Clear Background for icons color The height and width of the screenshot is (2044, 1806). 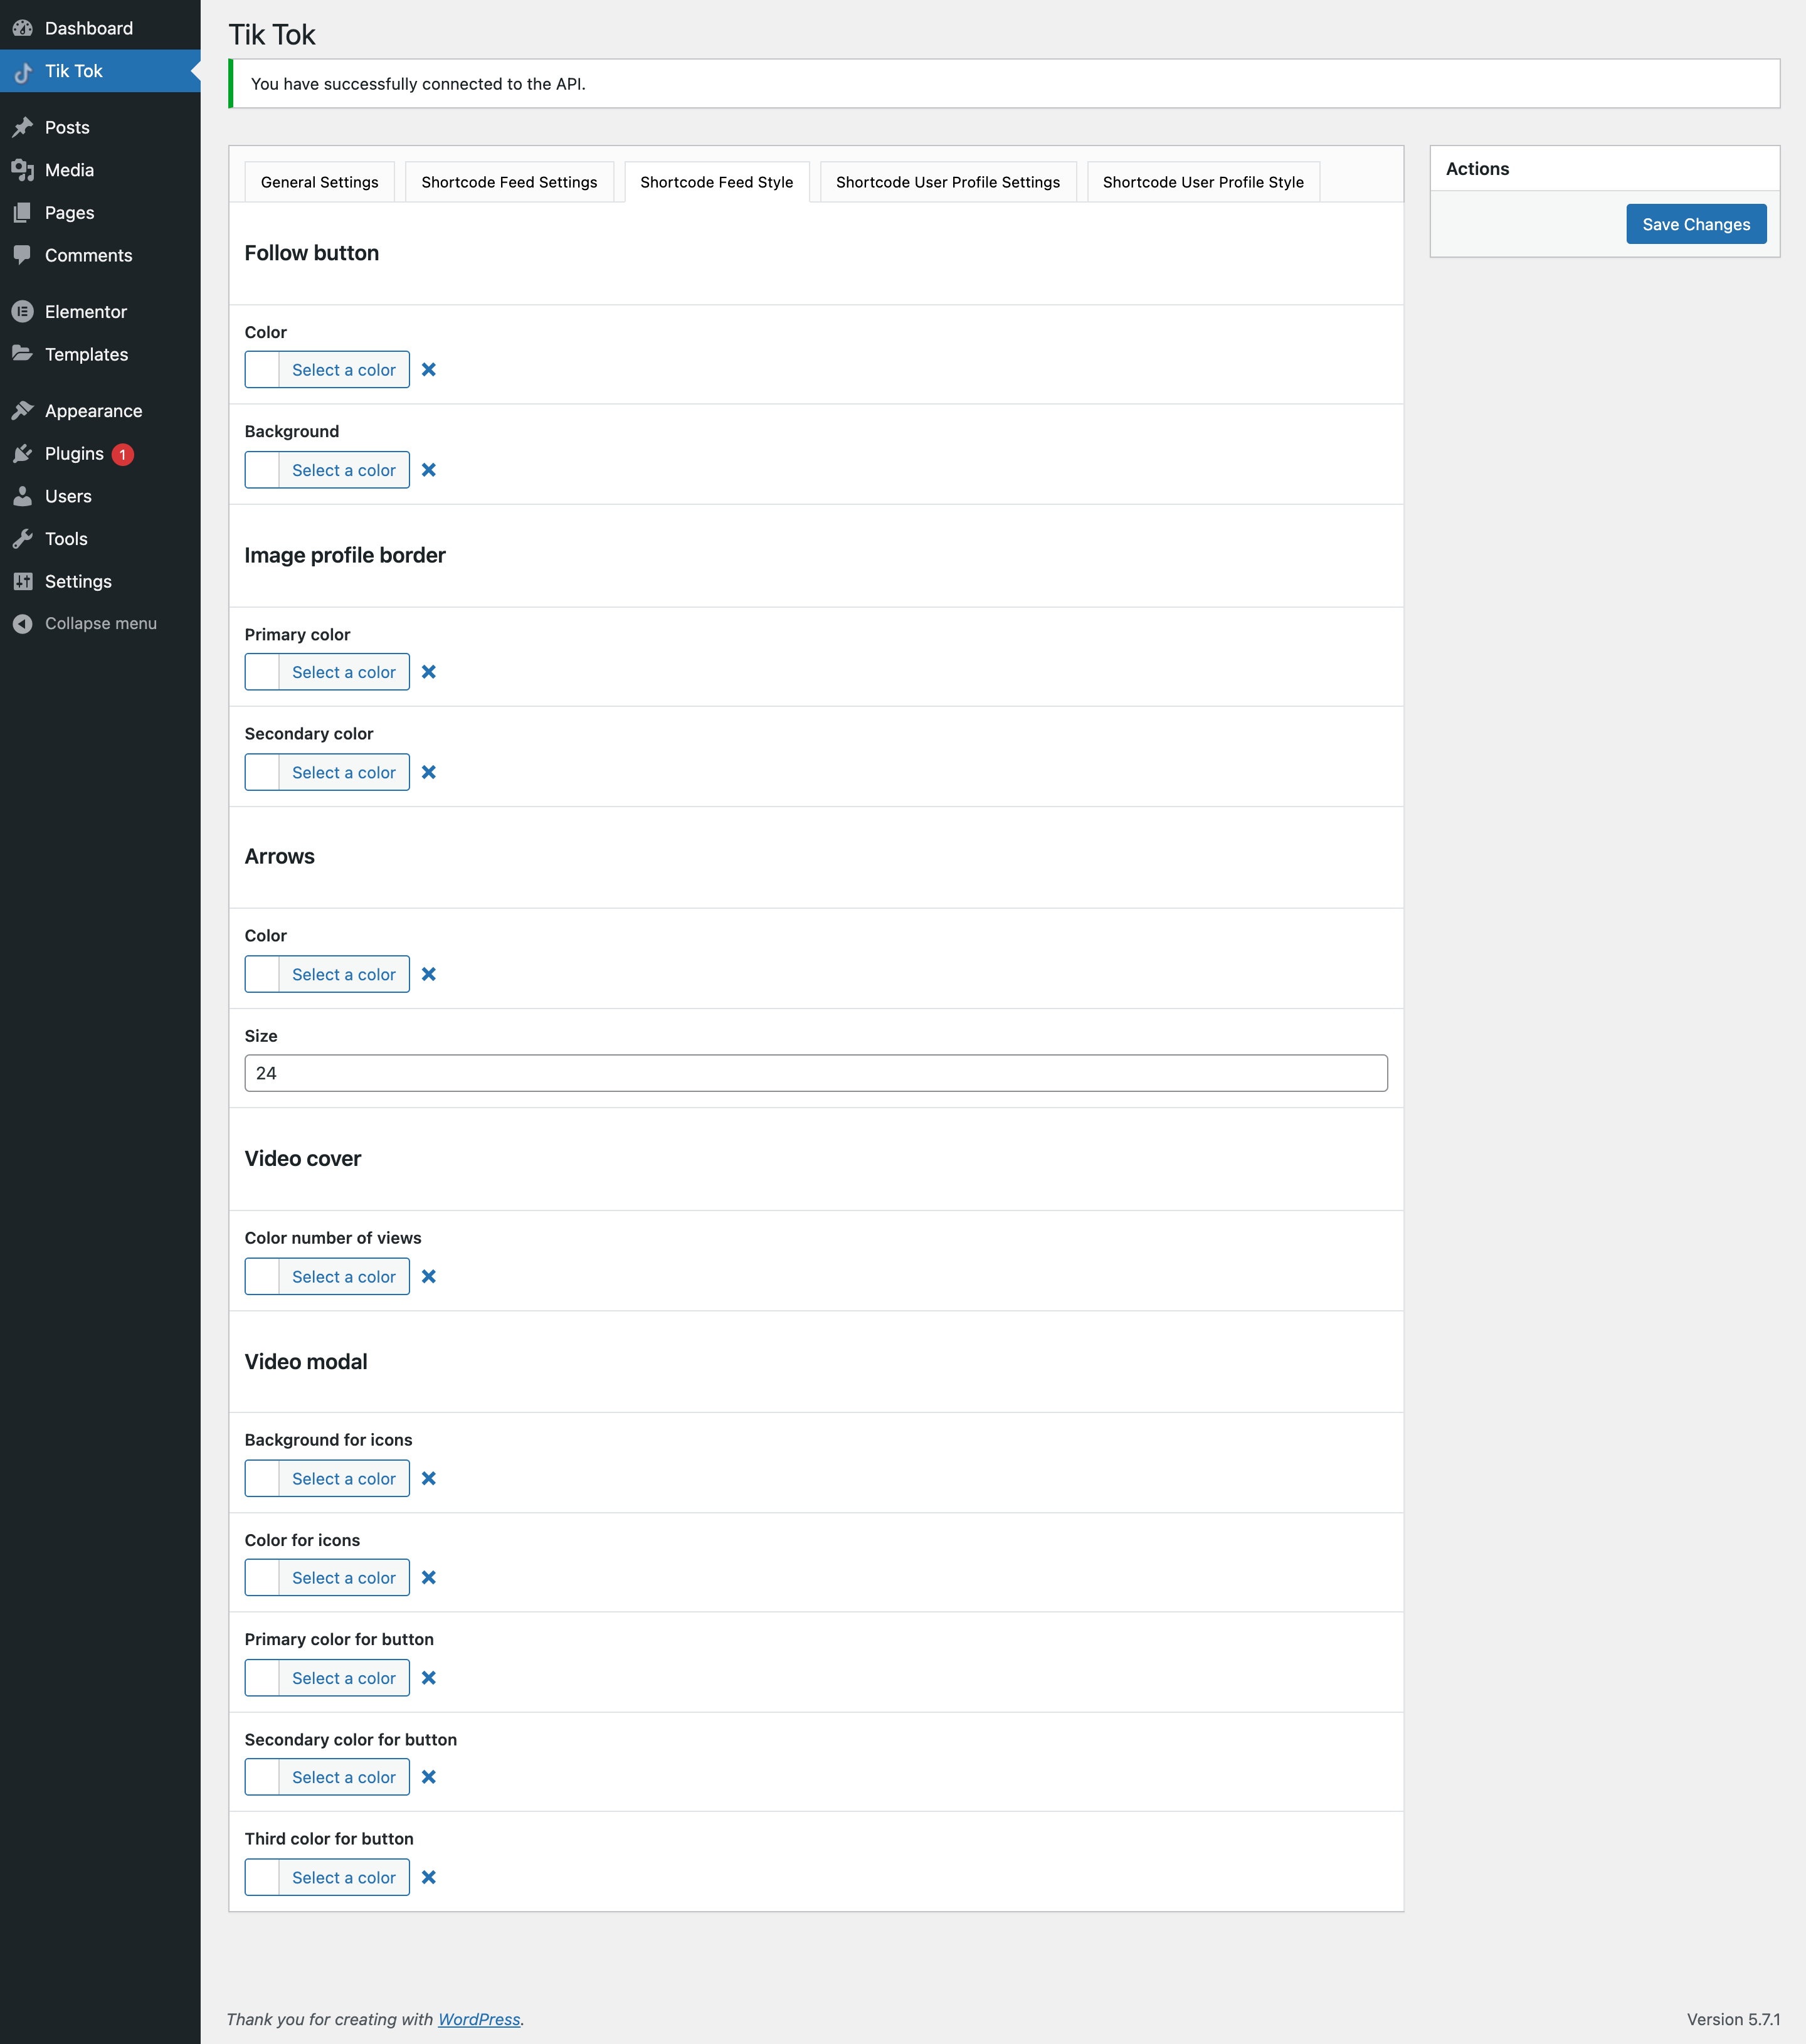point(429,1478)
